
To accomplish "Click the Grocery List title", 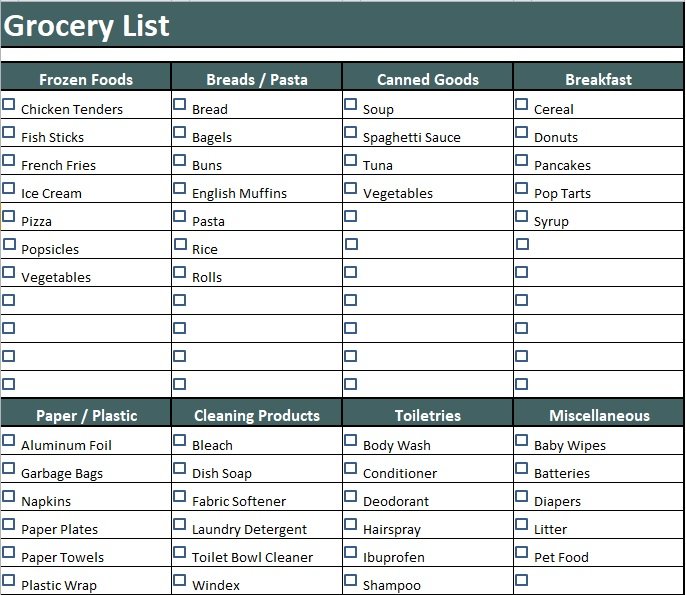I will [87, 25].
